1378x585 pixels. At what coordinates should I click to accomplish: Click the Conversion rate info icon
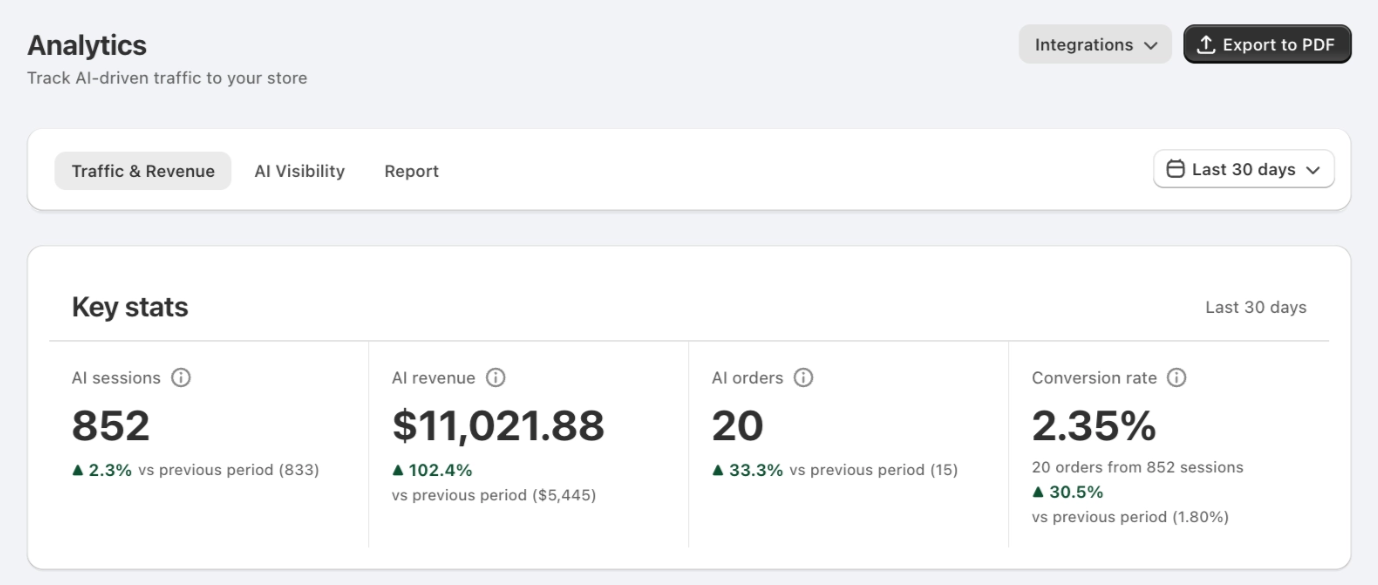1177,378
